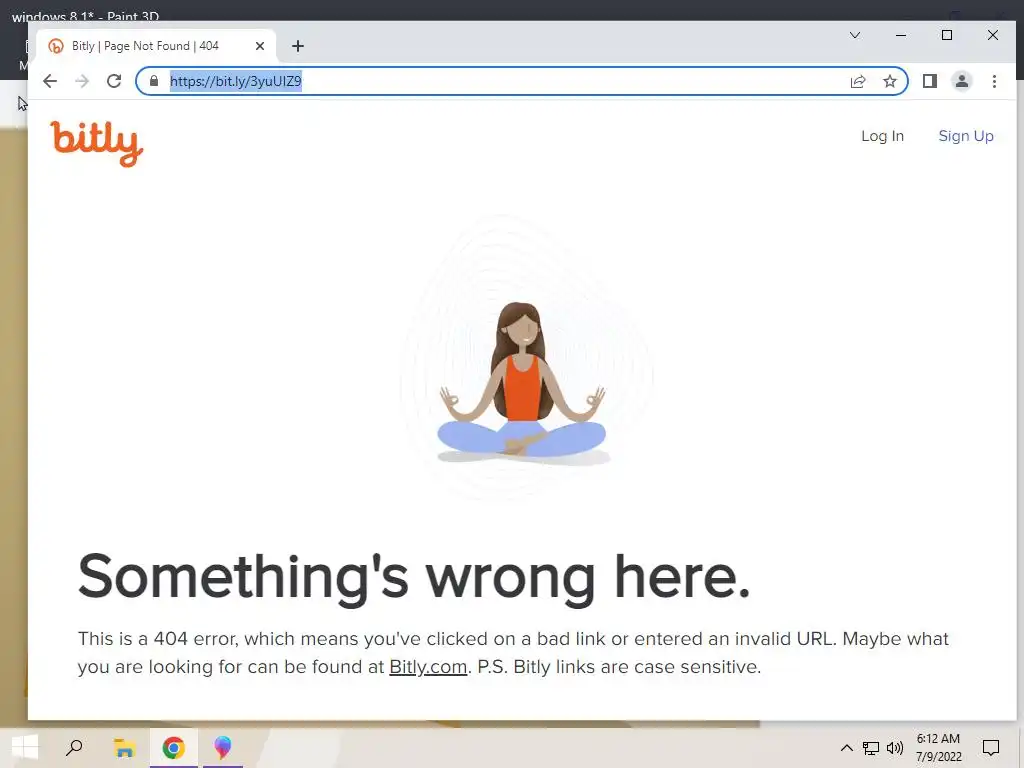Reload the Bitly page

pos(114,81)
